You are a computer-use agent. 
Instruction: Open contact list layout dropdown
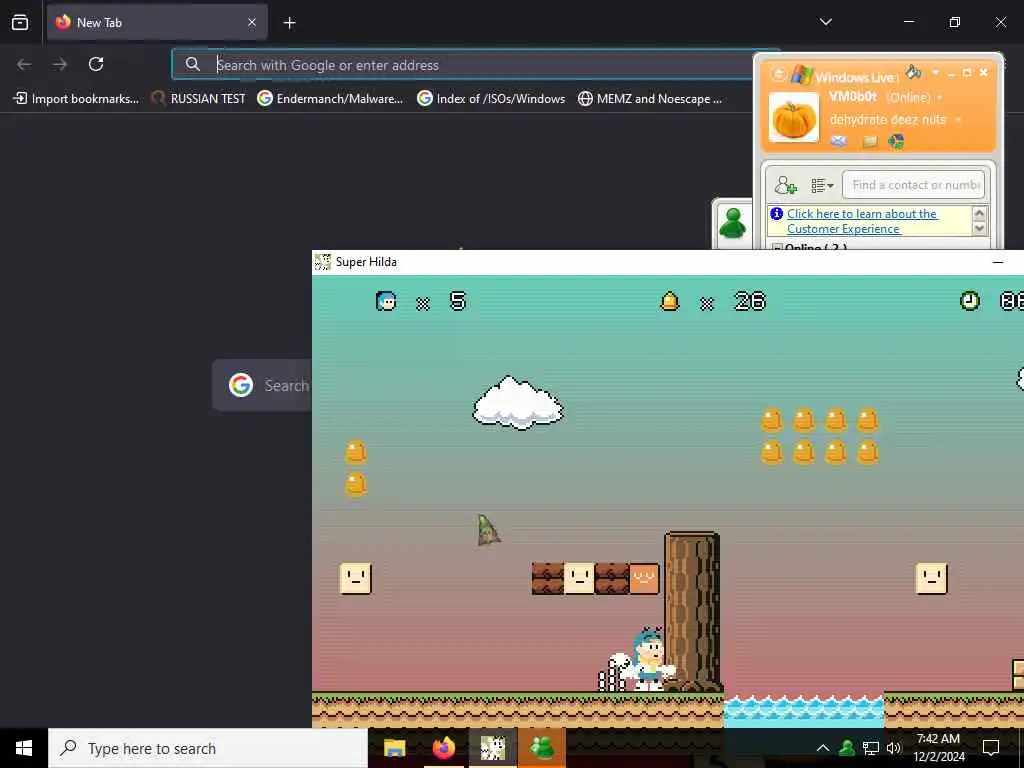point(822,185)
